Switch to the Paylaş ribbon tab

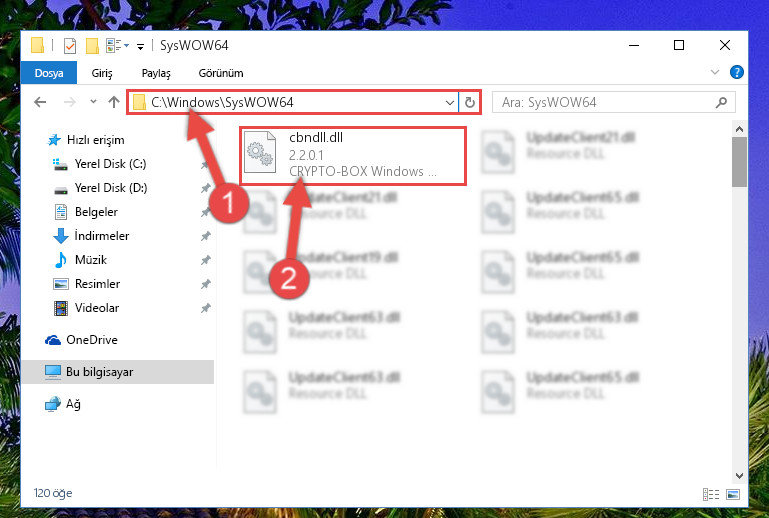156,73
